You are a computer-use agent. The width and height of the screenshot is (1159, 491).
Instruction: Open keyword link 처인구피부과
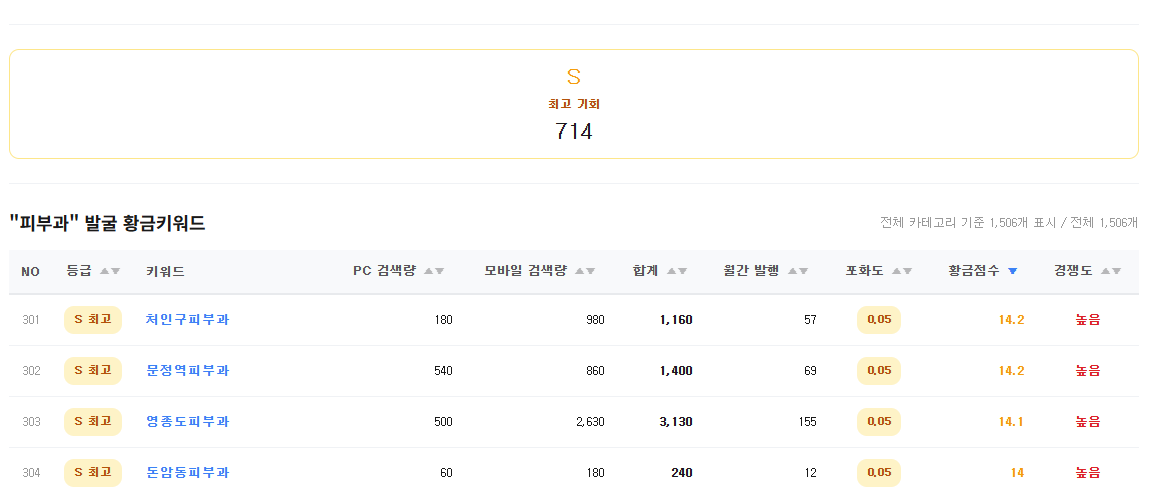188,319
